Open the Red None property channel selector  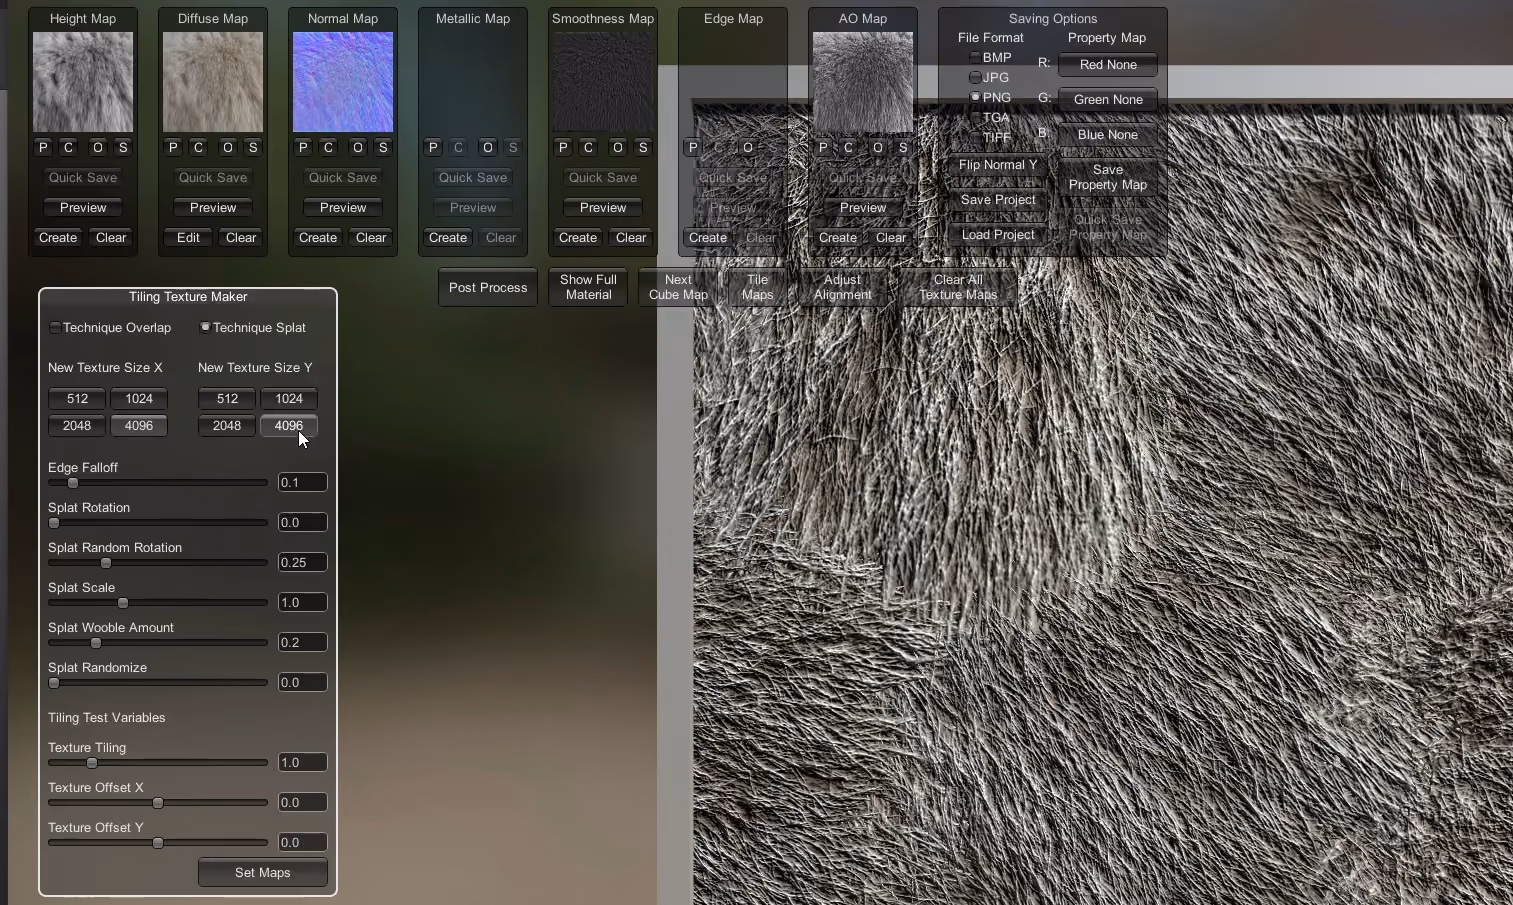[x=1108, y=65]
